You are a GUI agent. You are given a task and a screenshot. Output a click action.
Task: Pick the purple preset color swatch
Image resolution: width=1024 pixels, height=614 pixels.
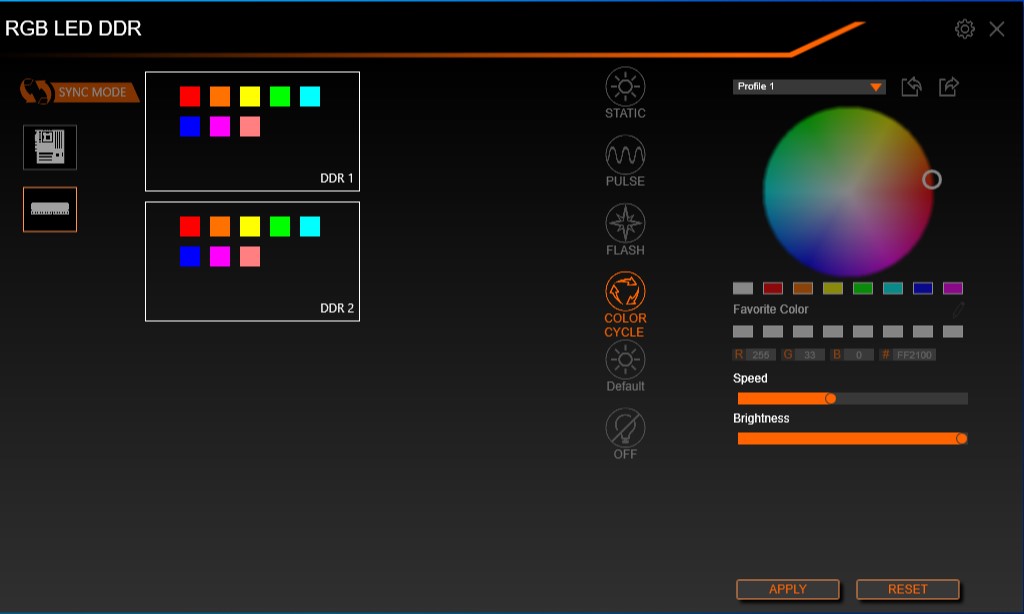[x=953, y=288]
